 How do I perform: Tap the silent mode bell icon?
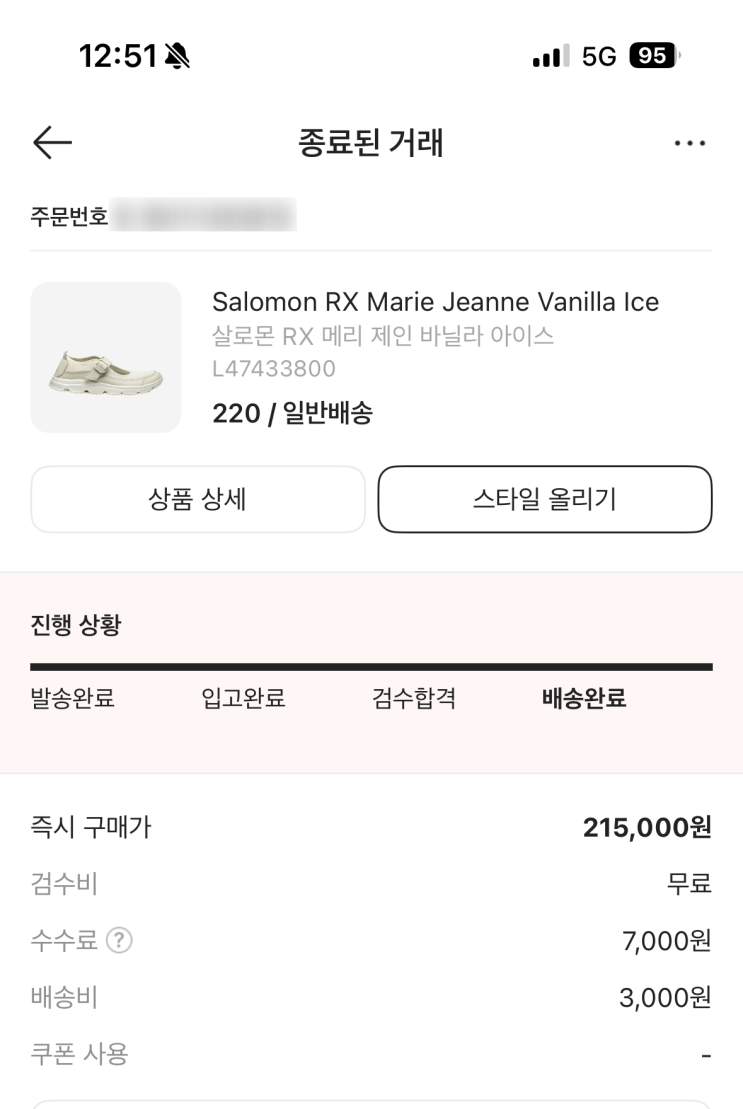click(x=182, y=57)
